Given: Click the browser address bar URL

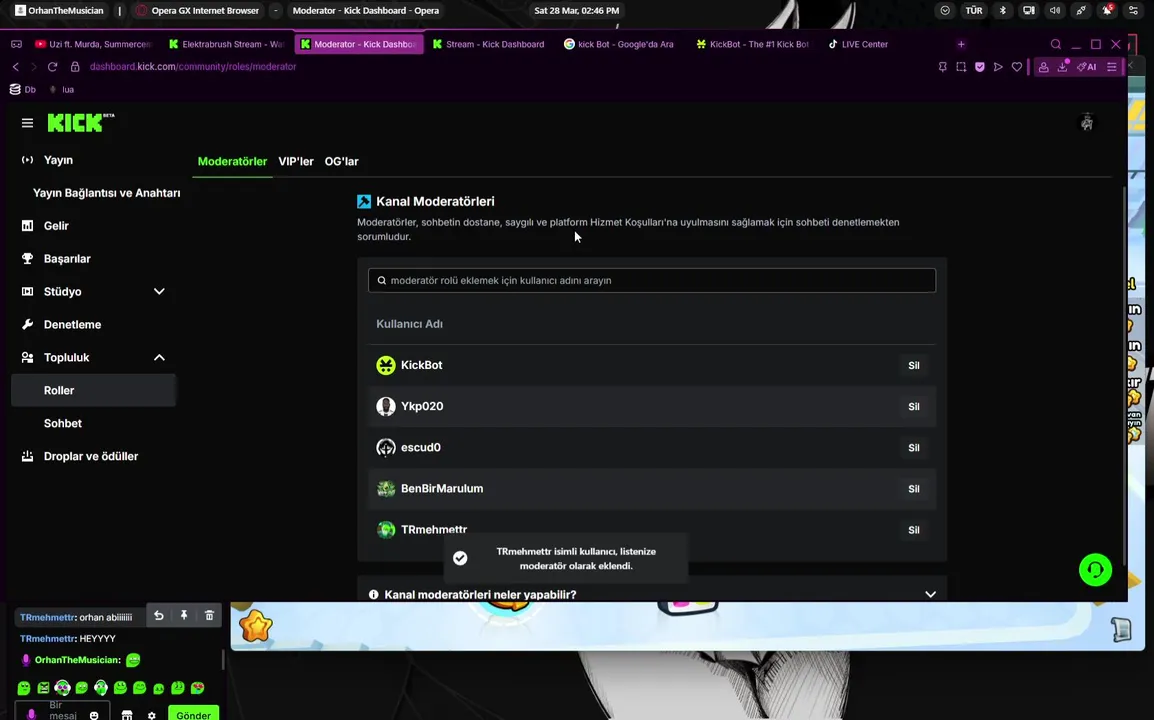Looking at the screenshot, I should coord(193,66).
